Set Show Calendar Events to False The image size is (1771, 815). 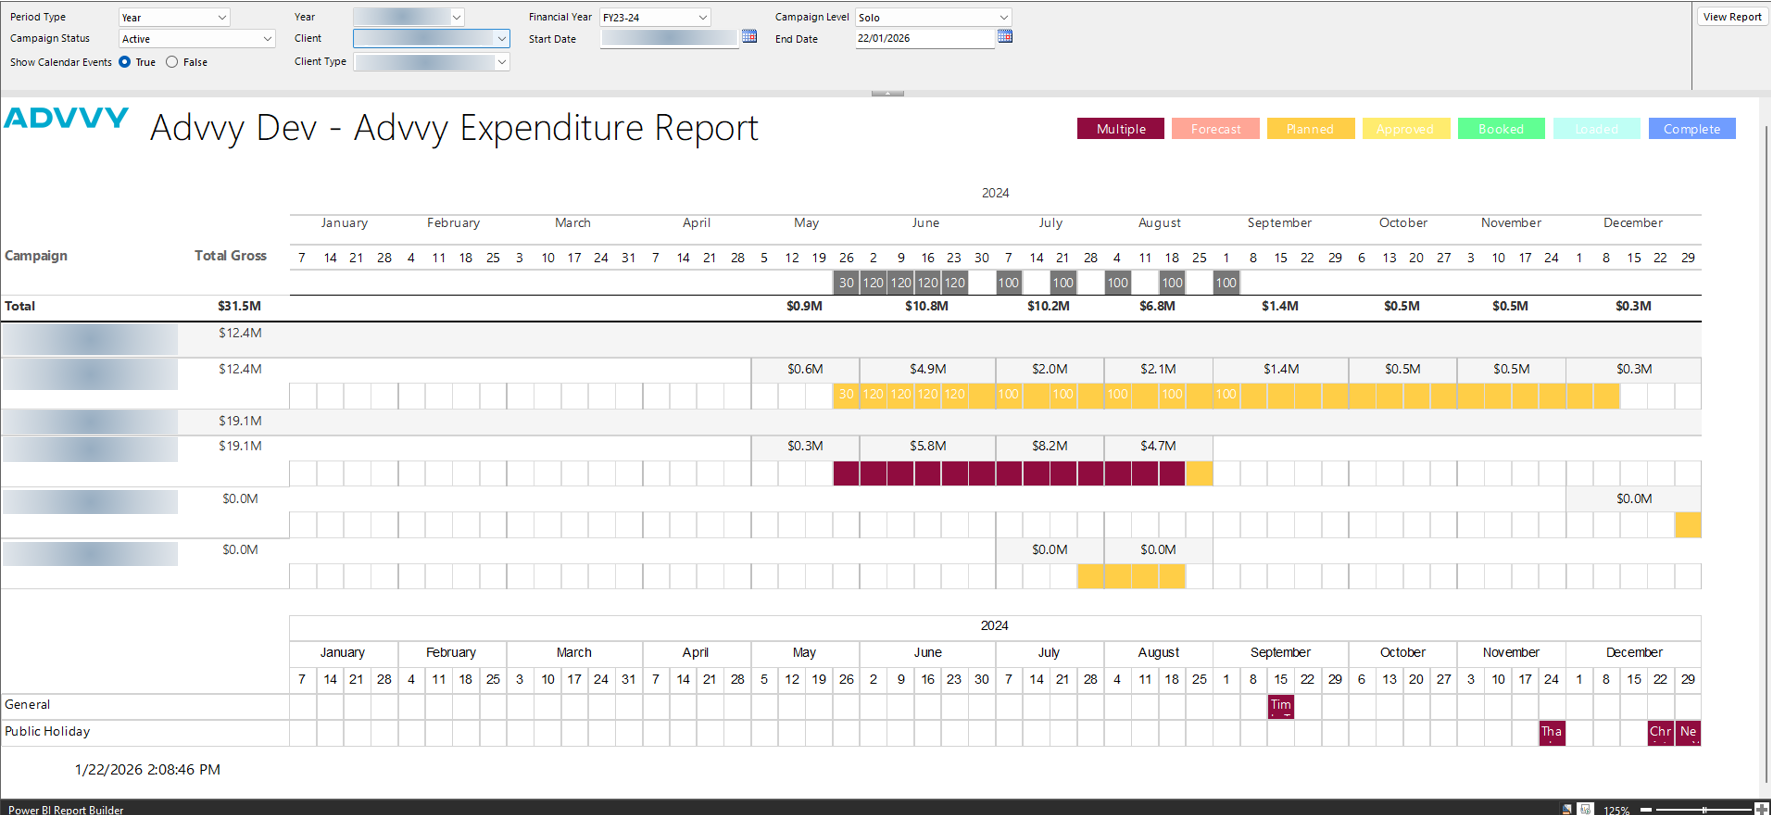tap(172, 62)
